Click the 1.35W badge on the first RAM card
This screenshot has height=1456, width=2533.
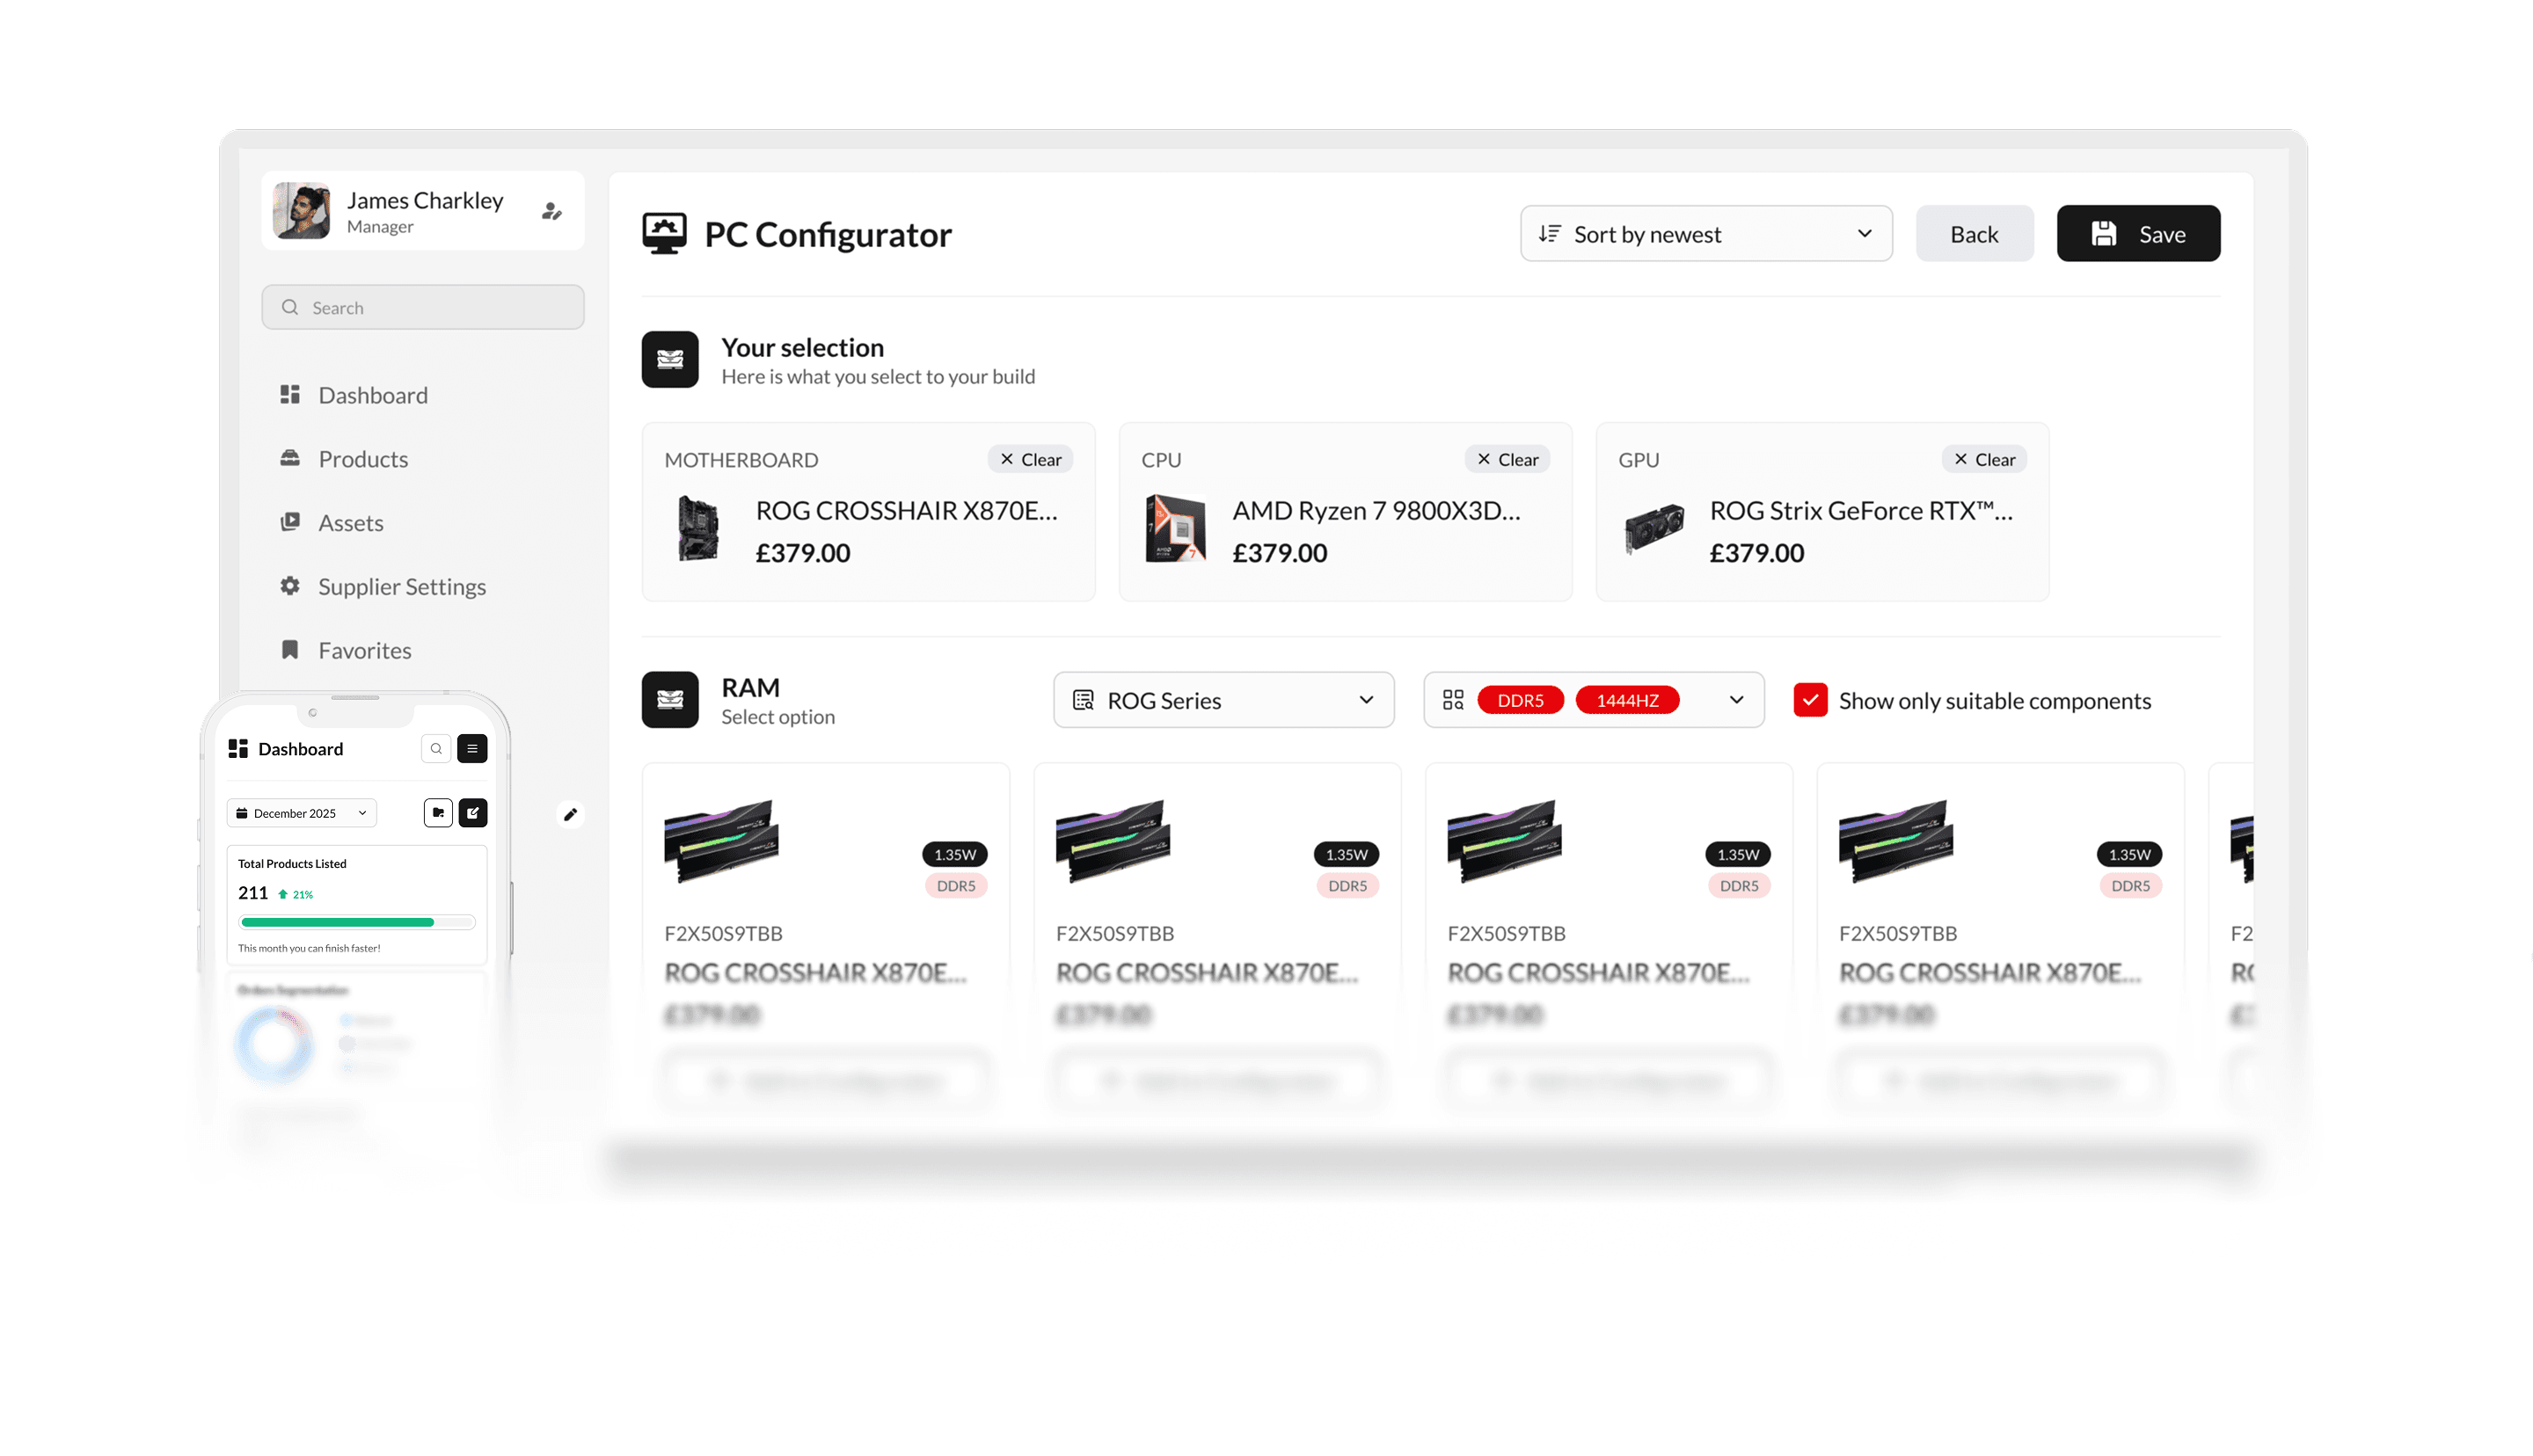click(x=955, y=854)
